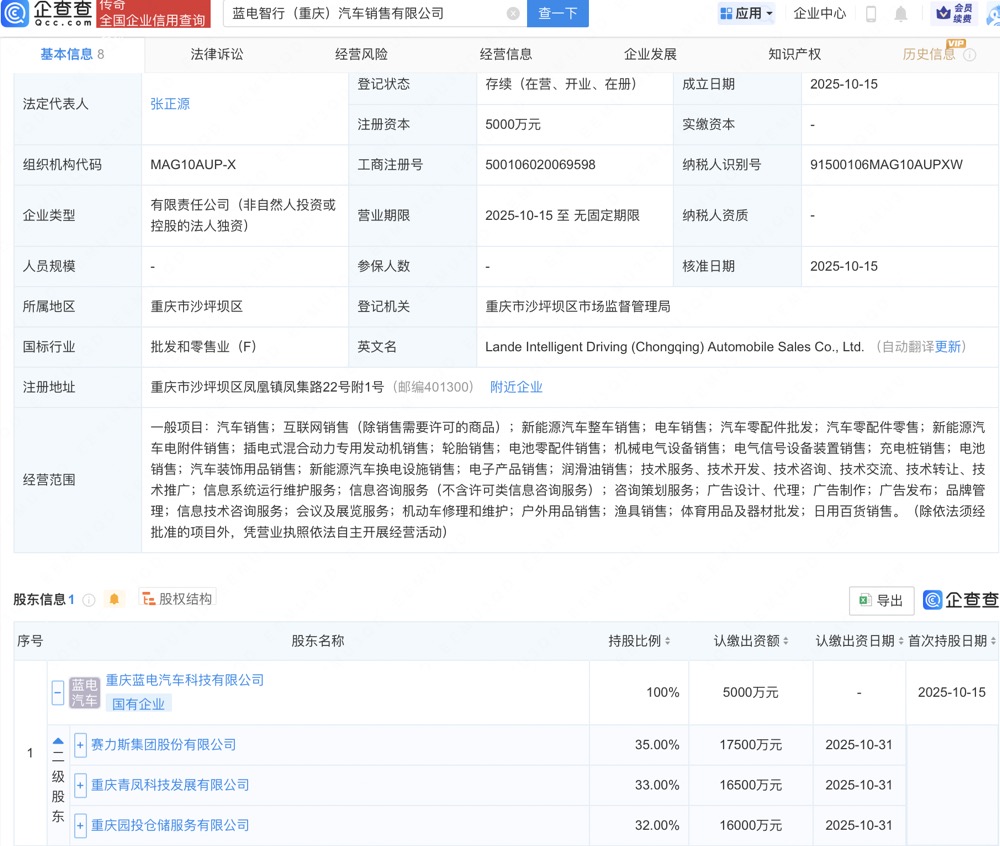Switch to the 法律诉讼 tab

(x=217, y=54)
